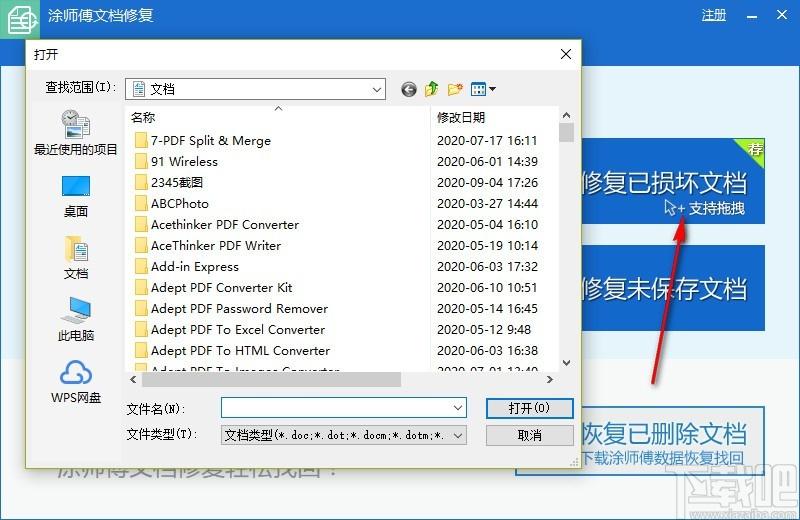
Task: Minimize the 涂师傅文档修复 window
Action: coord(752,16)
